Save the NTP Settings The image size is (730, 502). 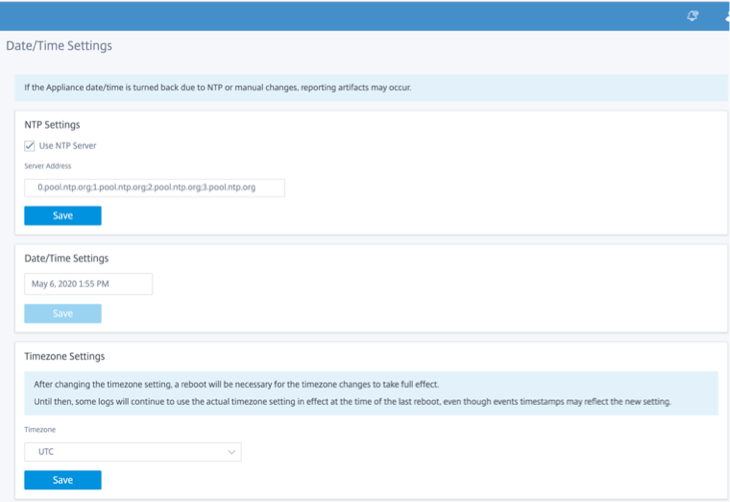coord(63,216)
